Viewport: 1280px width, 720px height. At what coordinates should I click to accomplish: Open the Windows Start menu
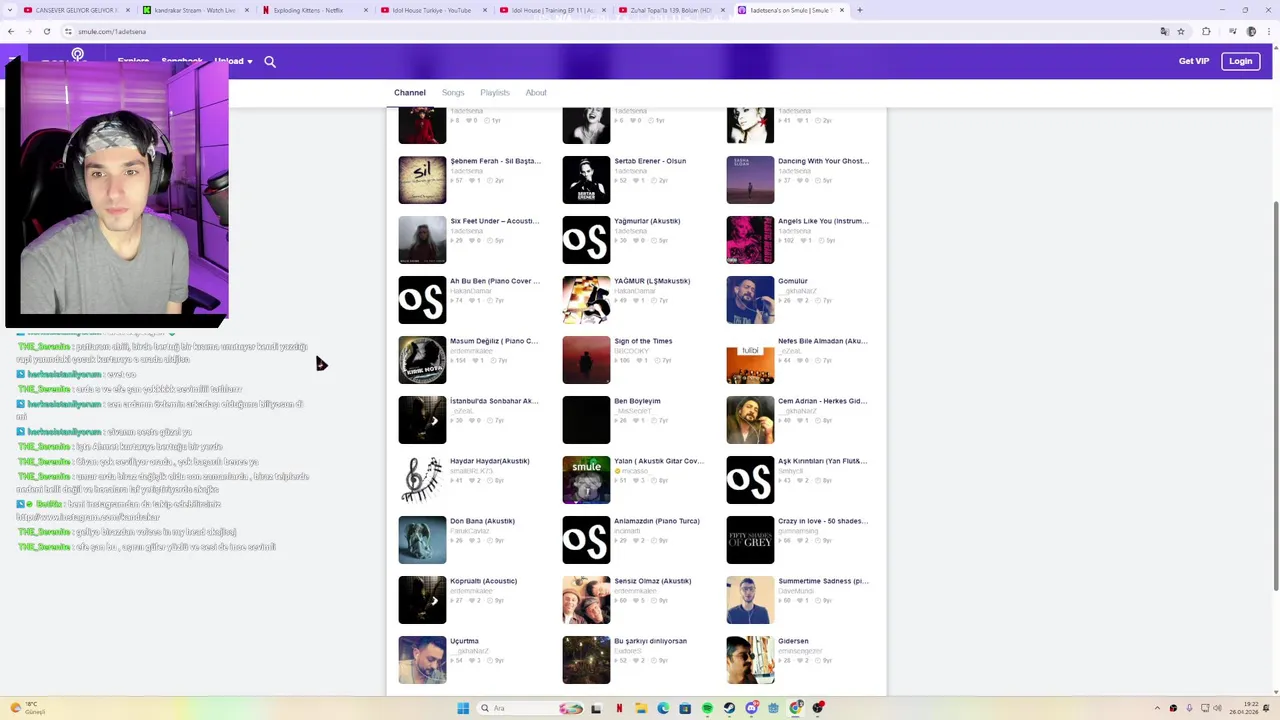[463, 708]
